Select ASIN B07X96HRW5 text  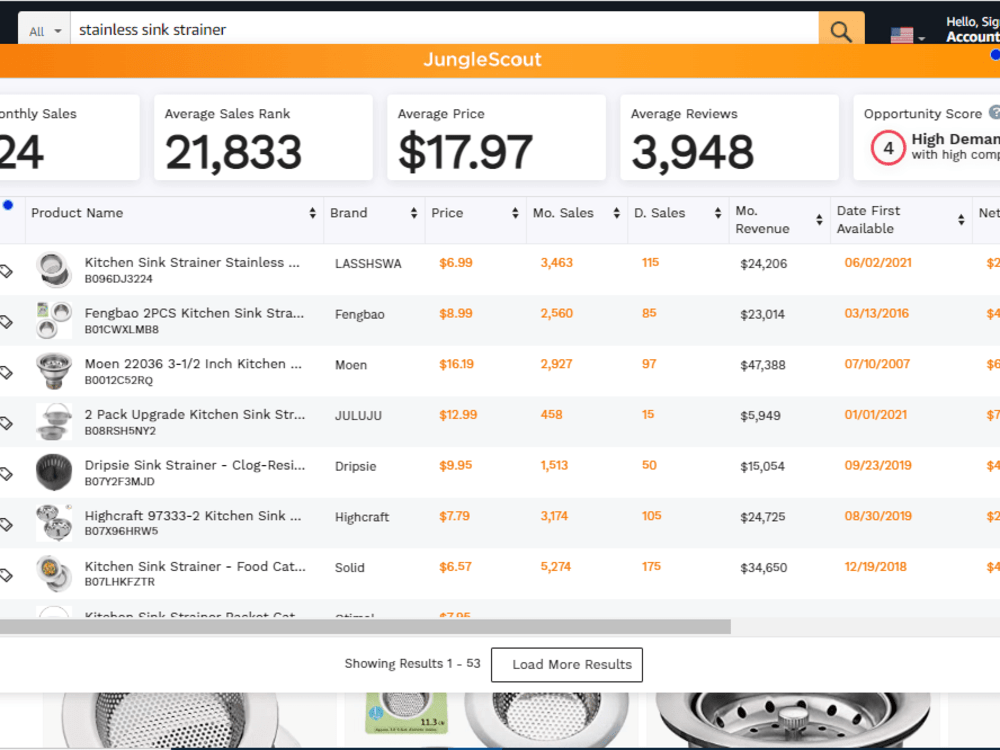(121, 531)
